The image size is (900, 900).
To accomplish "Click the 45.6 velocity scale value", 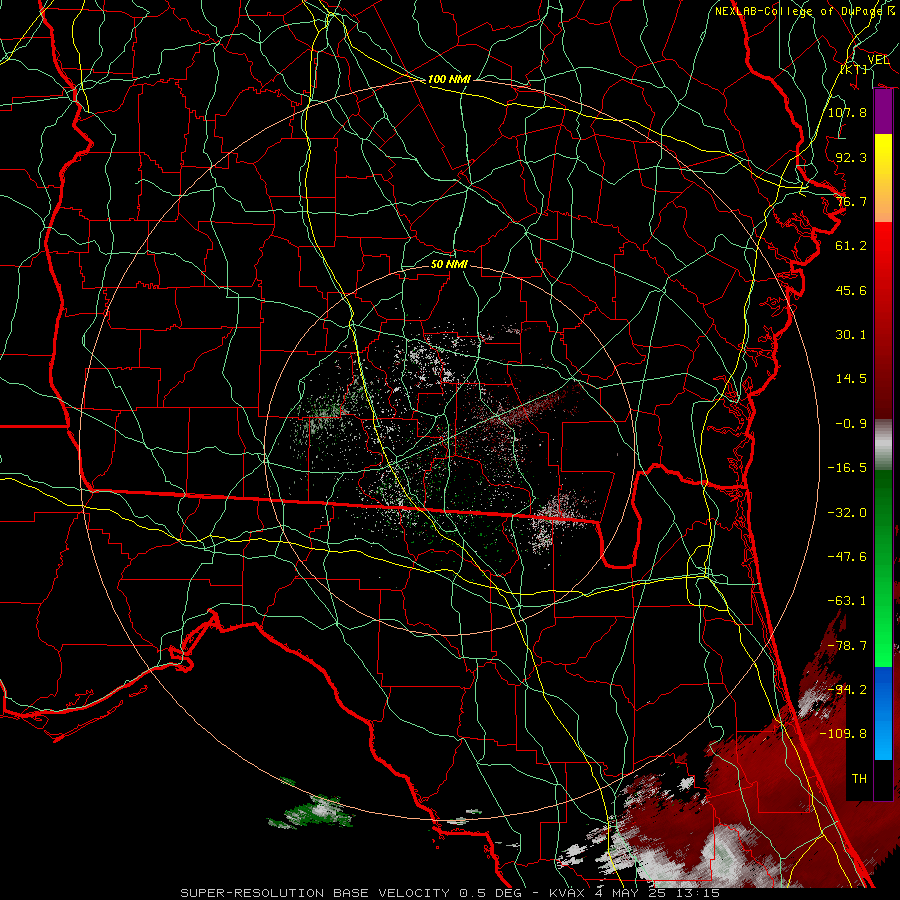I will click(851, 290).
